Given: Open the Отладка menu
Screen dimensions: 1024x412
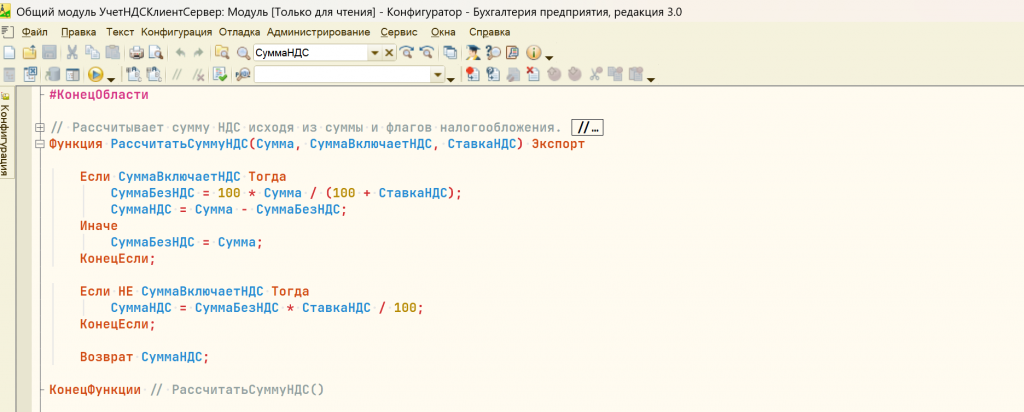Looking at the screenshot, I should [x=240, y=32].
